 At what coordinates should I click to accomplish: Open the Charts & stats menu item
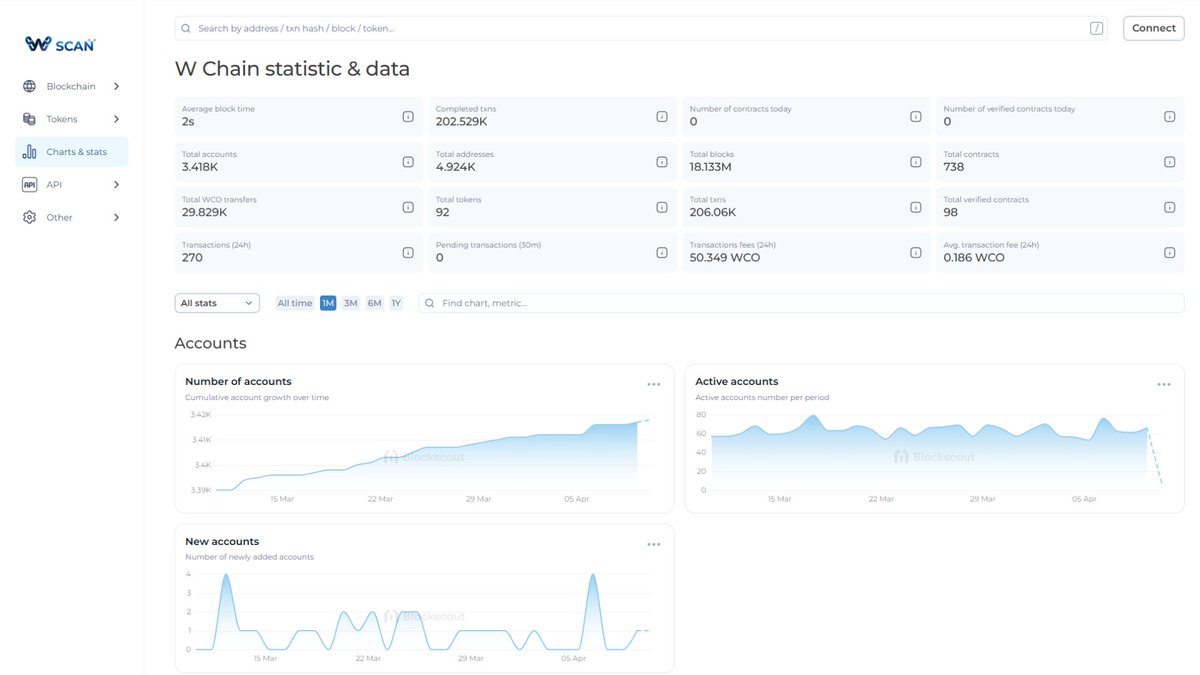click(x=72, y=152)
